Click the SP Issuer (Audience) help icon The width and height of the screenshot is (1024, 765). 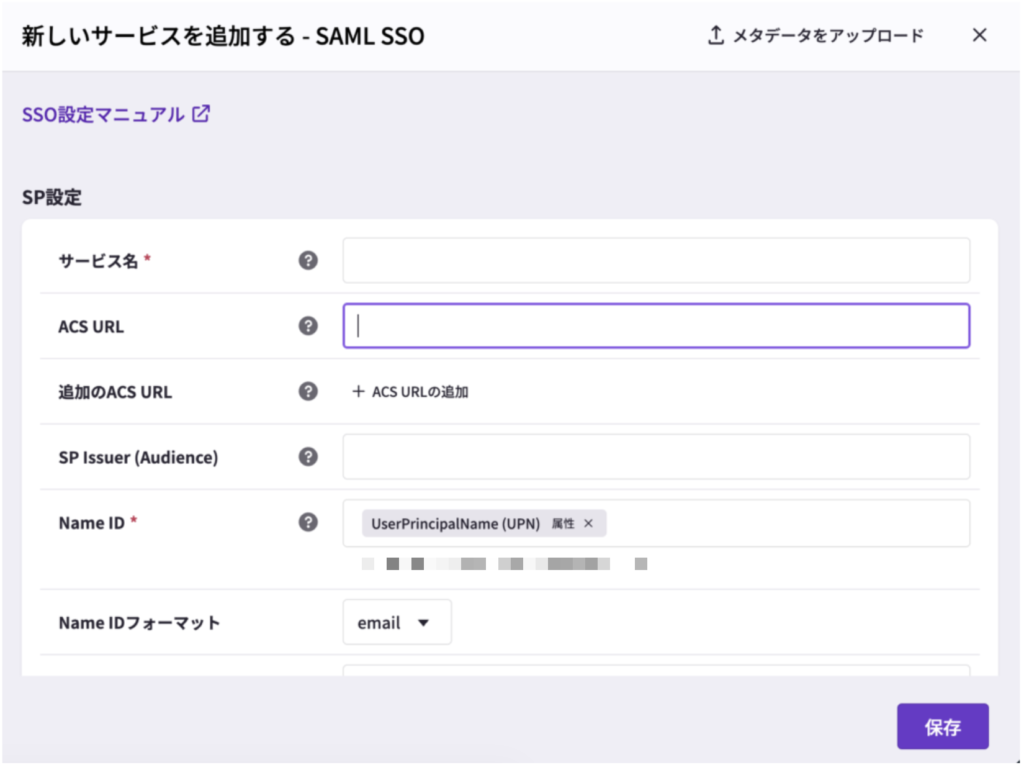(308, 457)
